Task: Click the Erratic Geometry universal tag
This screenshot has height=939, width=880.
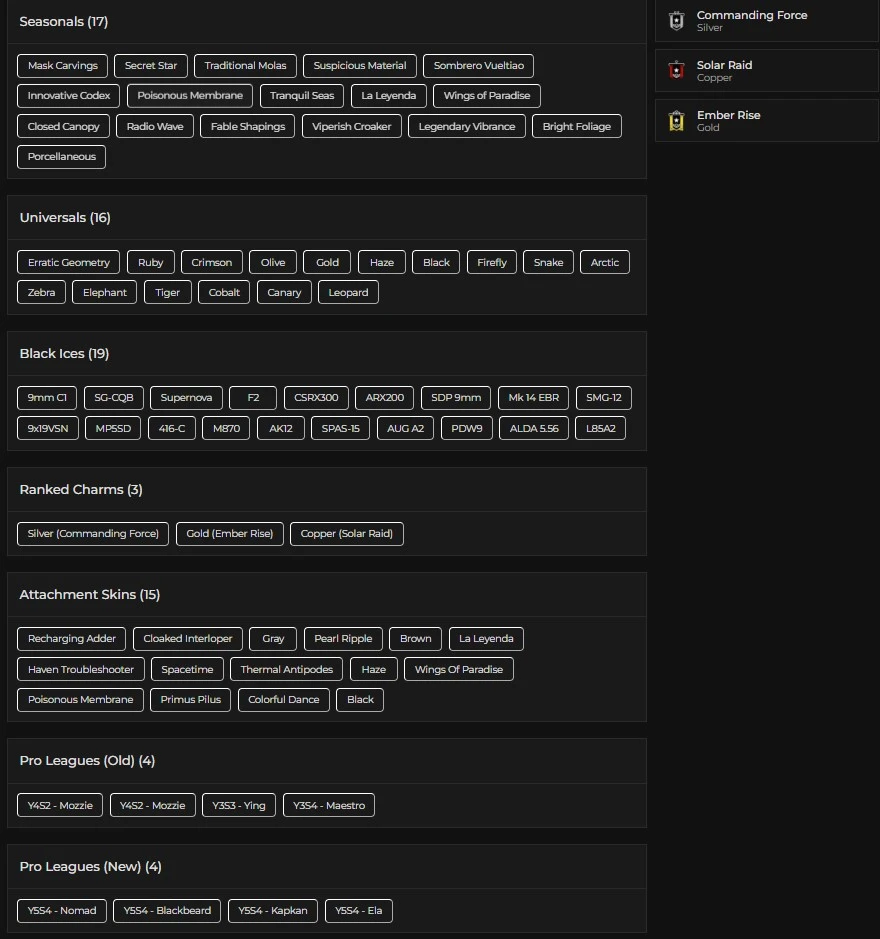Action: click(x=69, y=263)
